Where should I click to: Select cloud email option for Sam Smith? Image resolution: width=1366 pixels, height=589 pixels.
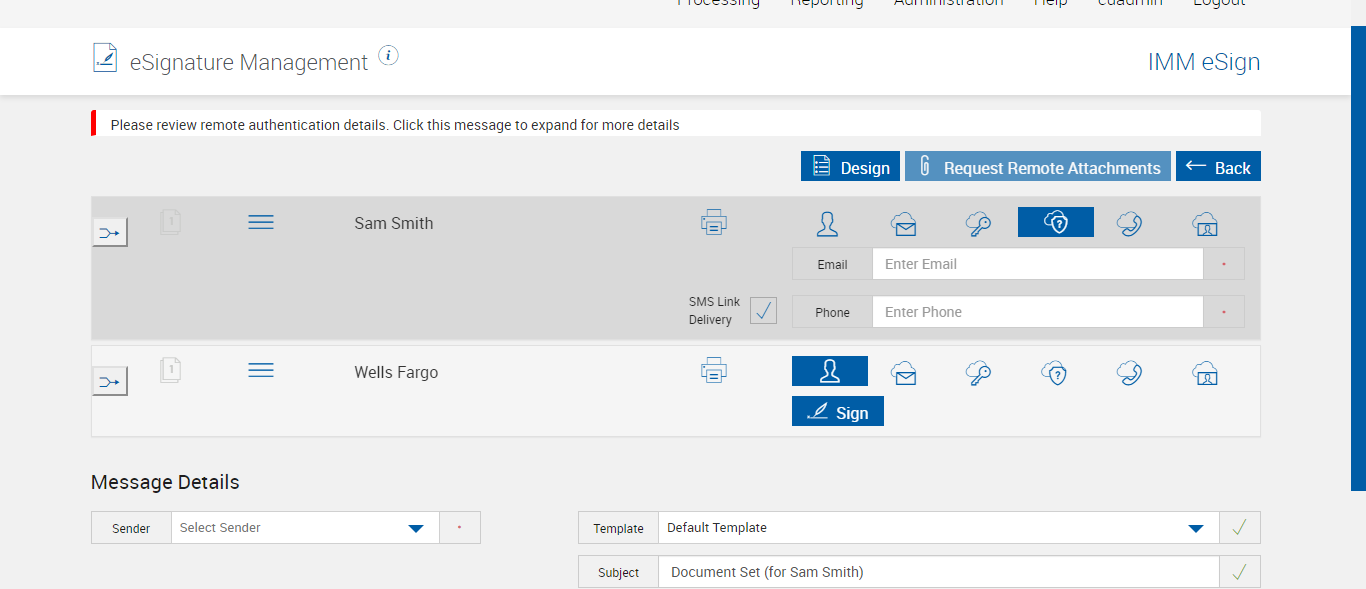pyautogui.click(x=904, y=223)
